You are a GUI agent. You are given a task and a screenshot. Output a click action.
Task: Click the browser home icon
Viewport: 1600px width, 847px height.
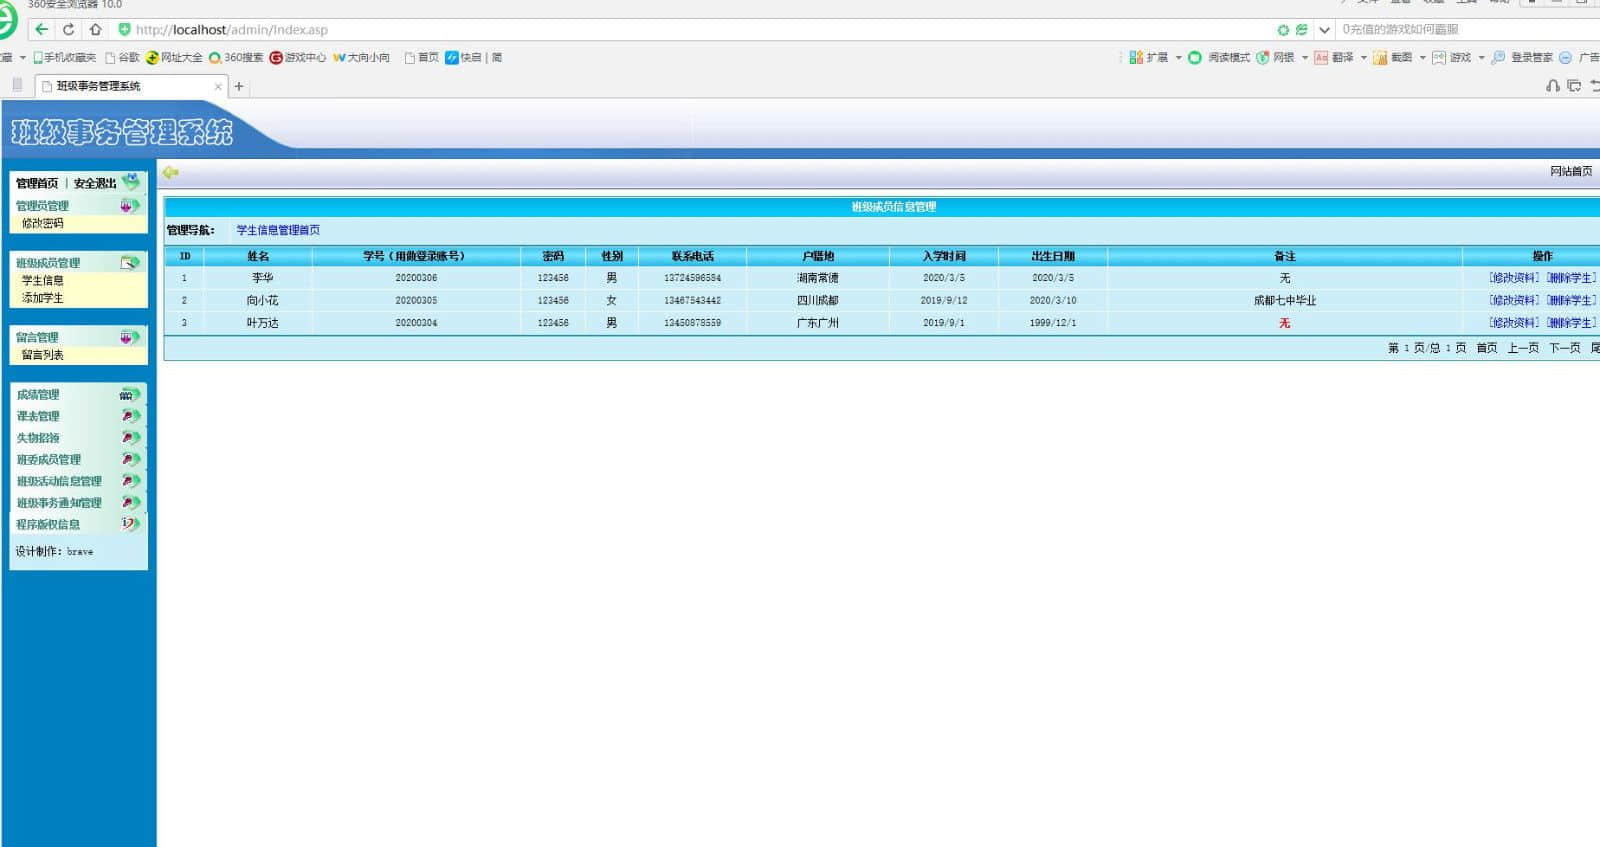click(x=95, y=30)
